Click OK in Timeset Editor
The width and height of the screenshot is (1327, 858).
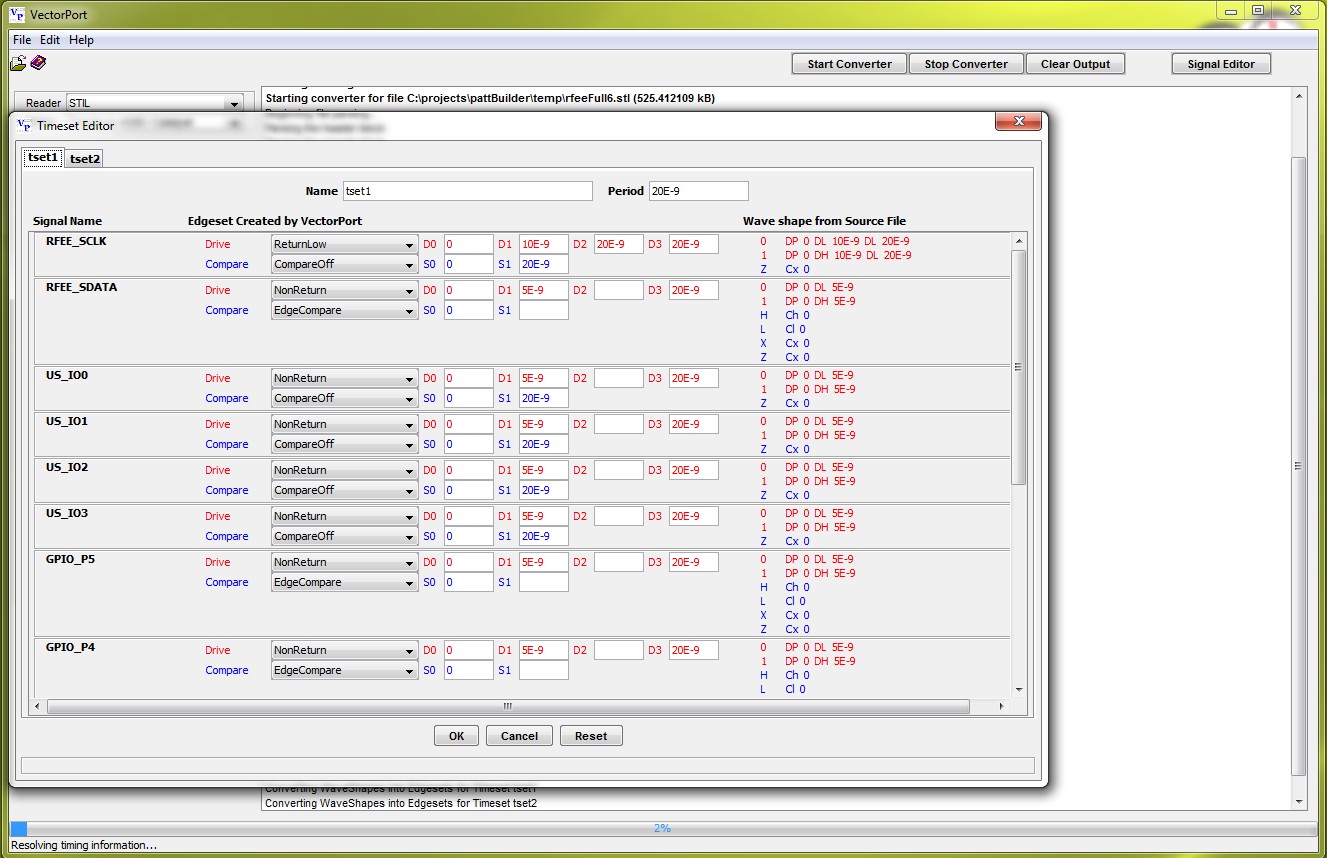456,736
